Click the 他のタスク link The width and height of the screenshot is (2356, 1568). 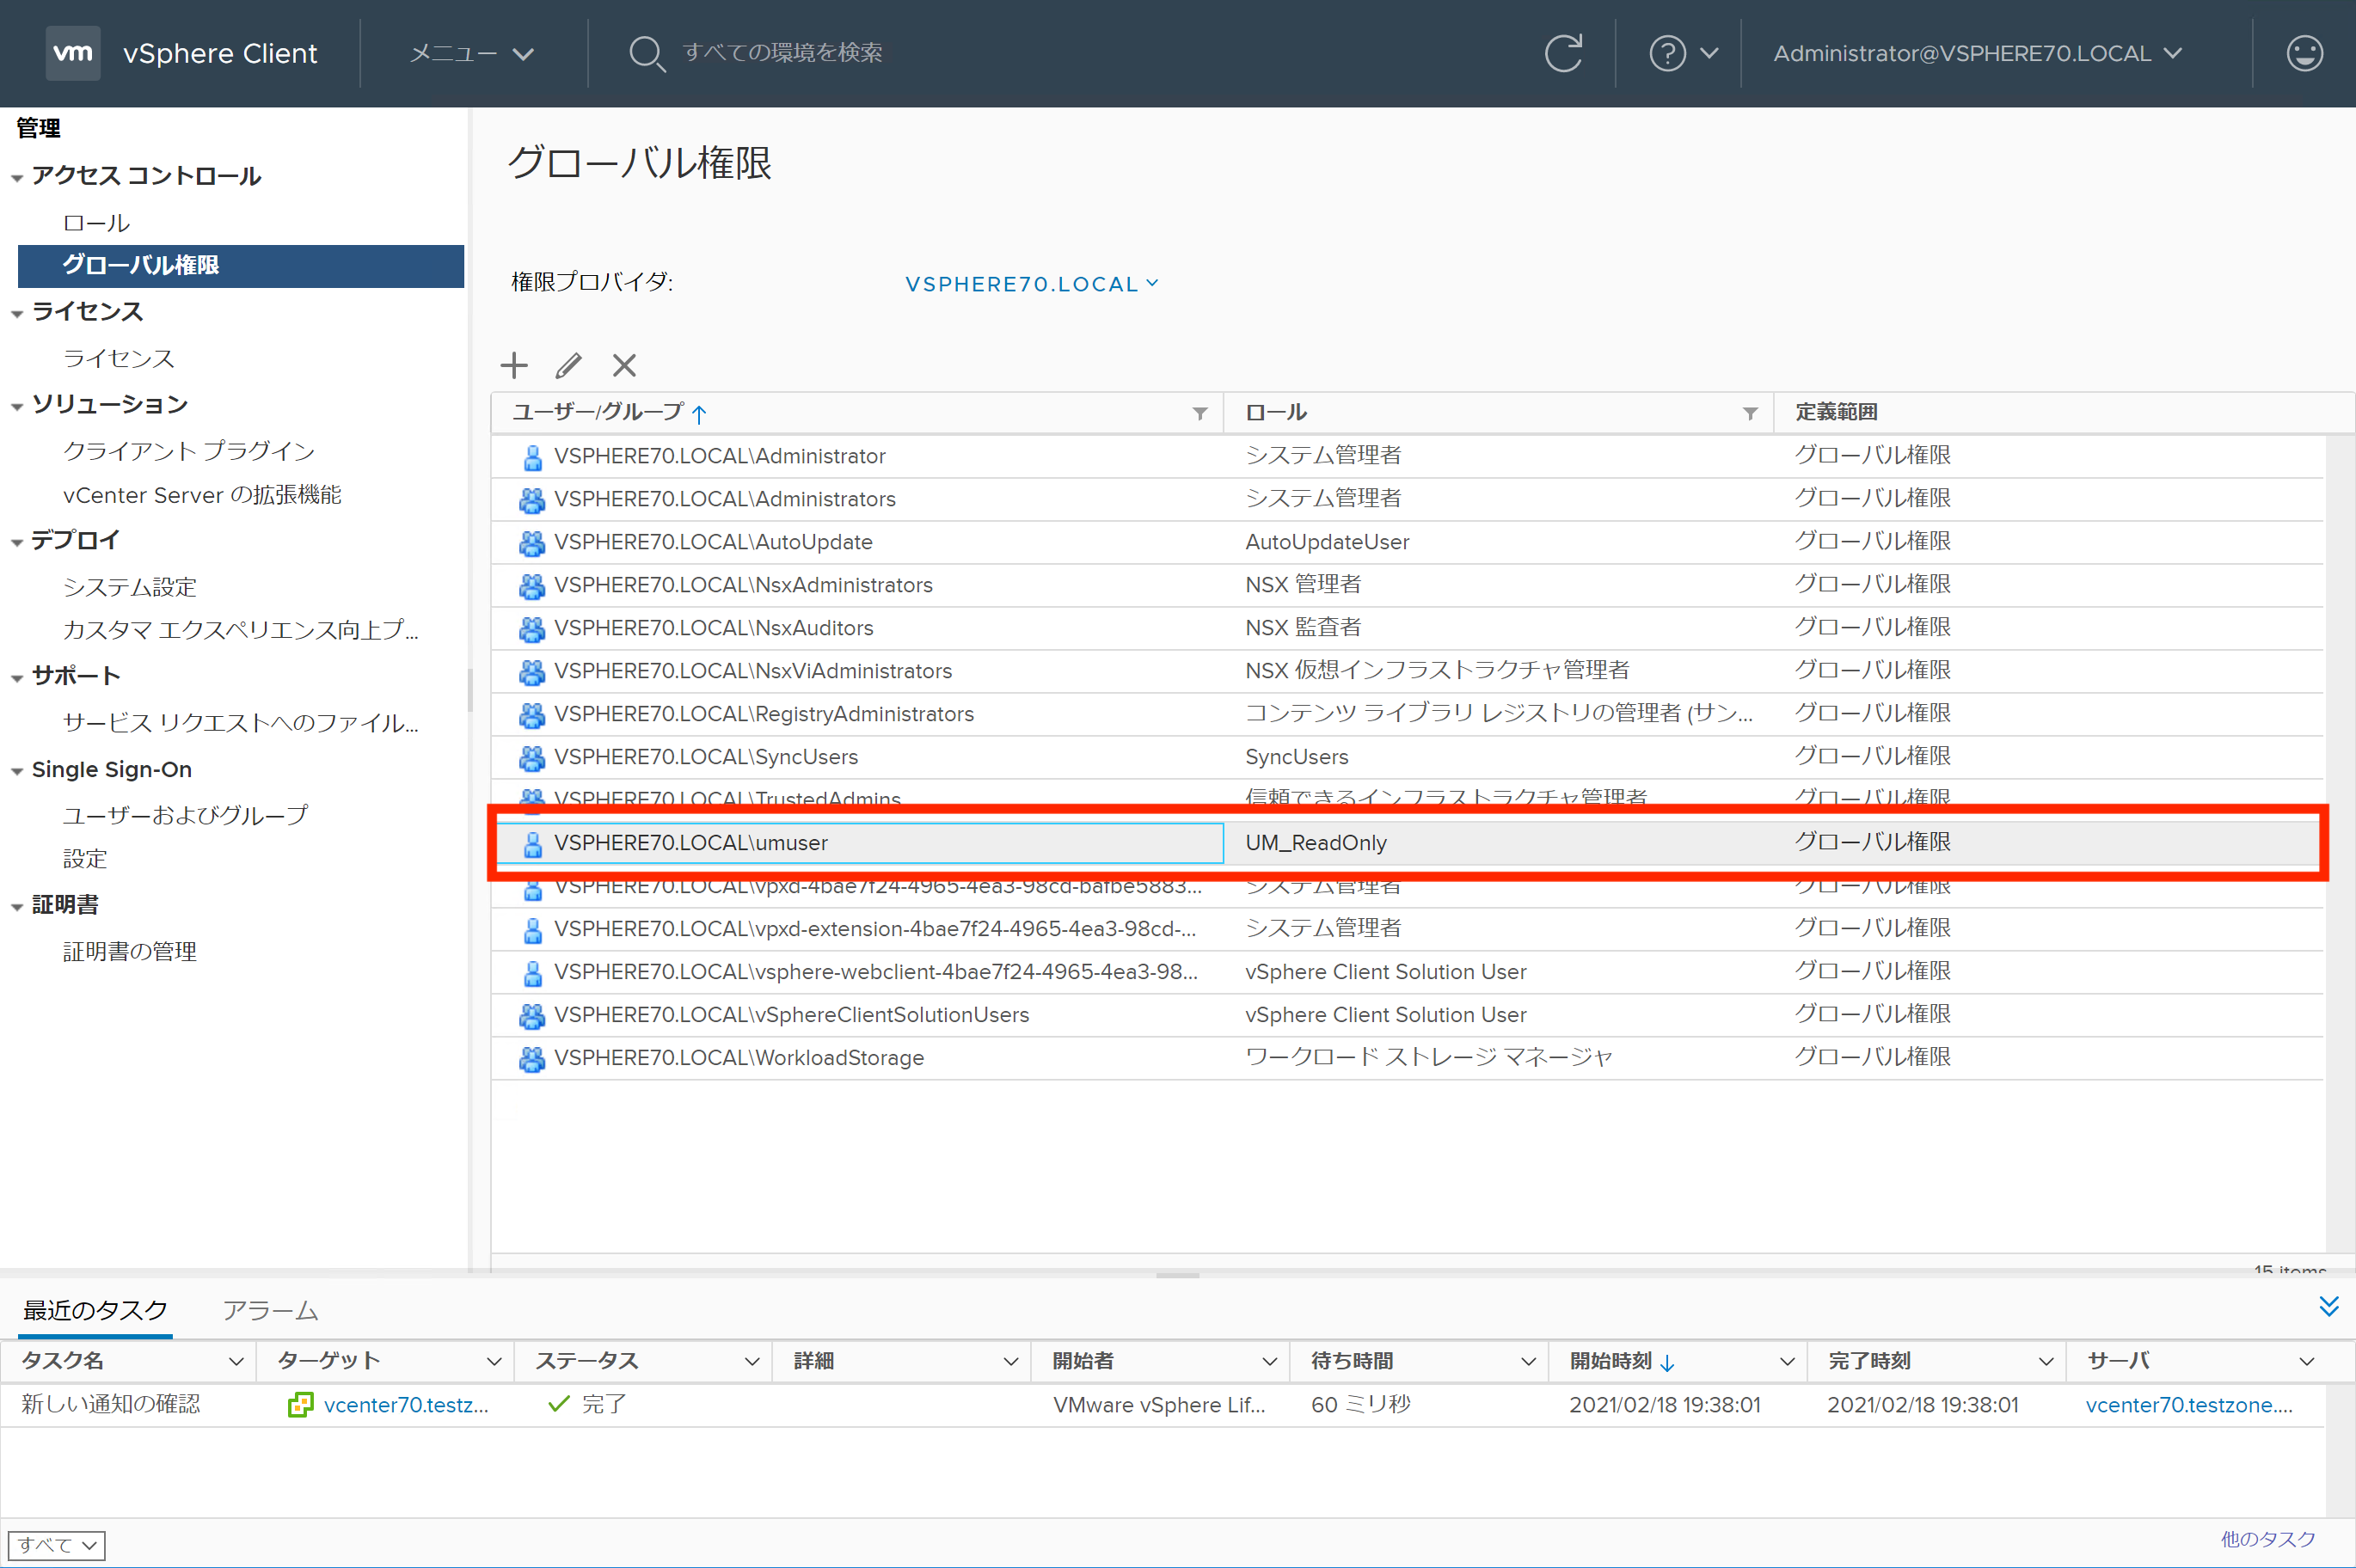(x=2268, y=1539)
